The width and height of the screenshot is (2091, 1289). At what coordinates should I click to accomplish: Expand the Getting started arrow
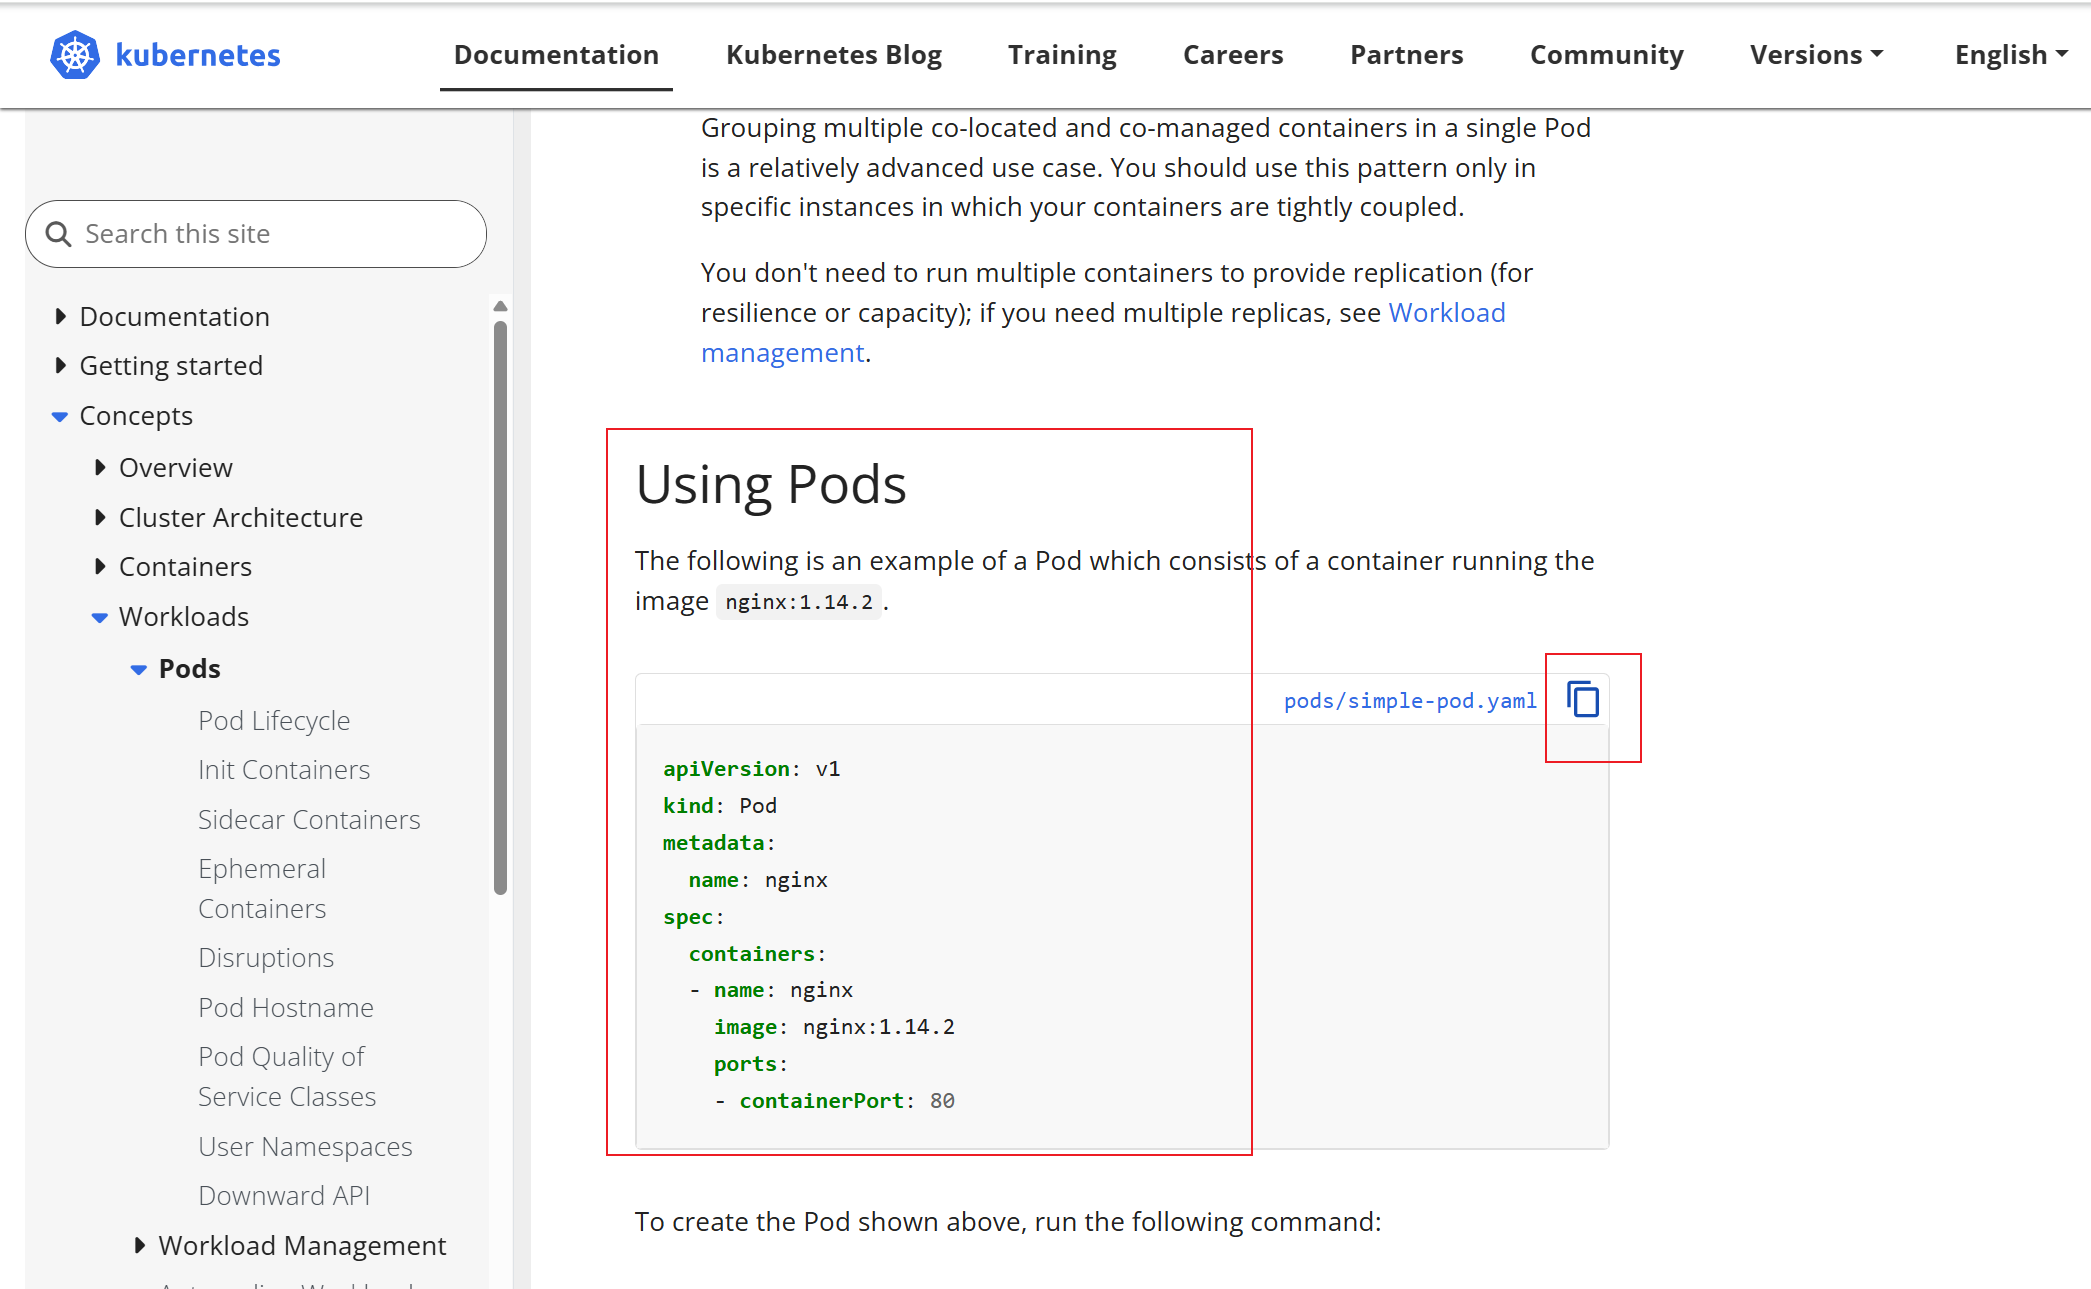coord(61,366)
